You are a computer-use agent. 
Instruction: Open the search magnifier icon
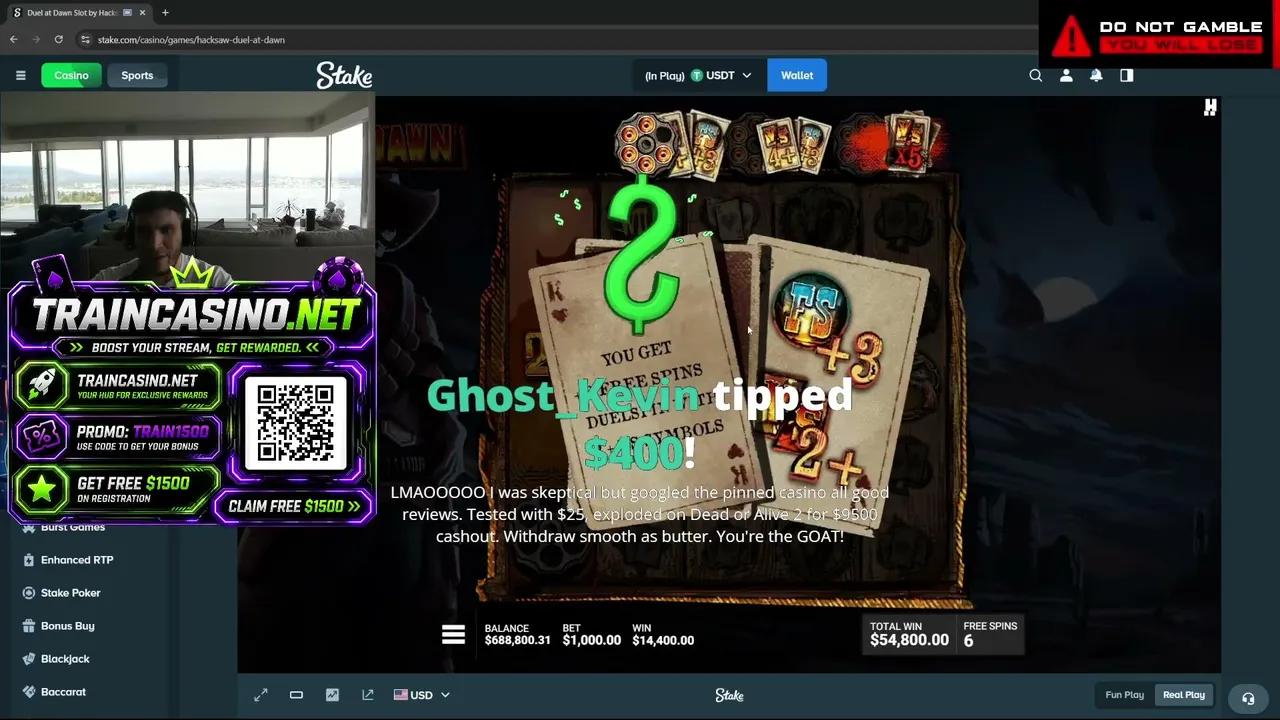1036,75
